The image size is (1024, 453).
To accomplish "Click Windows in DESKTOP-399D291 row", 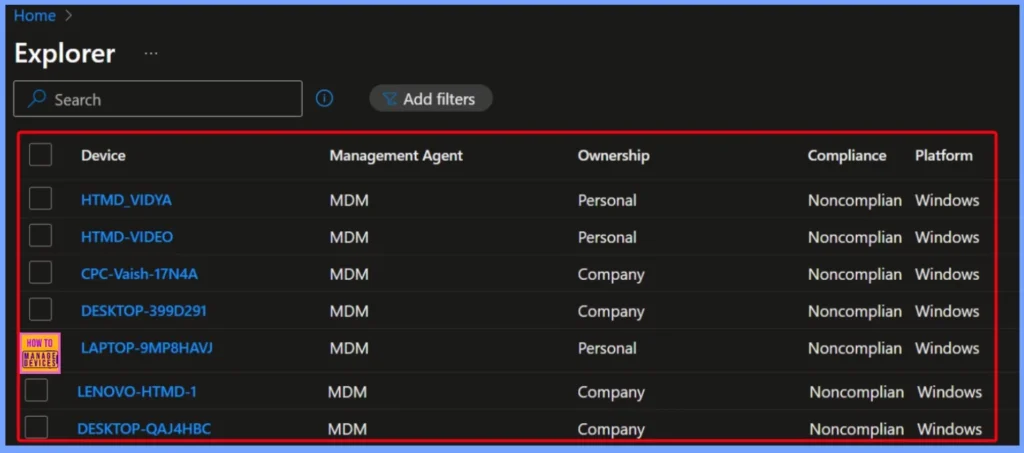I will [947, 312].
